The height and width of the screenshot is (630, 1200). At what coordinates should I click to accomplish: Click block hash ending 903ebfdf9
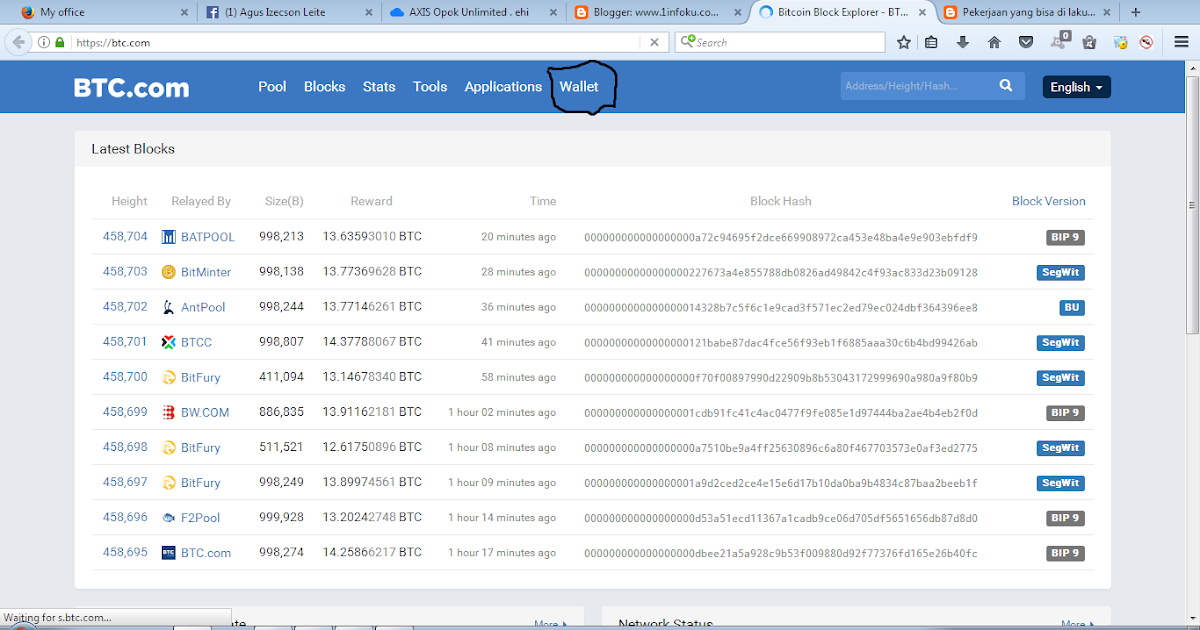781,237
